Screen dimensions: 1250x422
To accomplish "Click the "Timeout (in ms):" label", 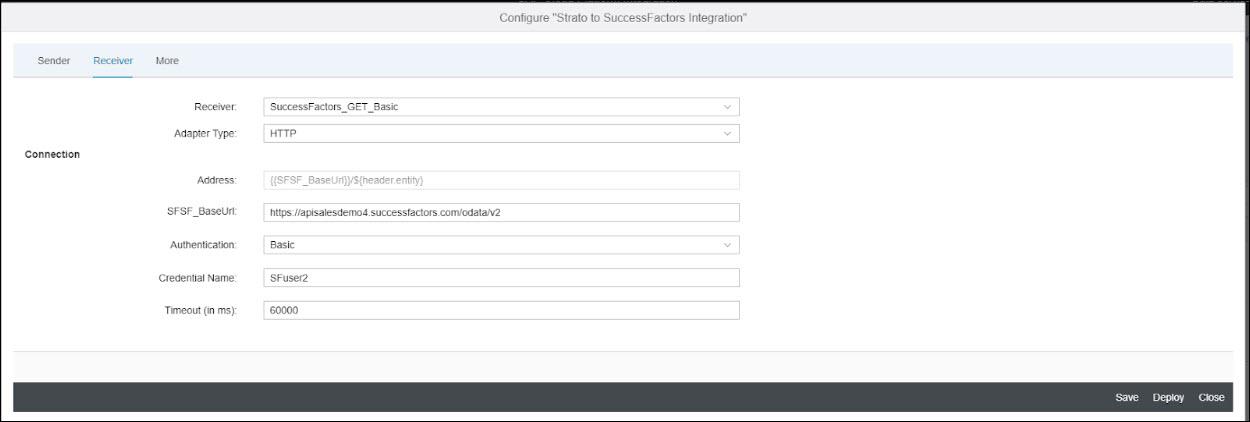I will pyautogui.click(x=200, y=310).
